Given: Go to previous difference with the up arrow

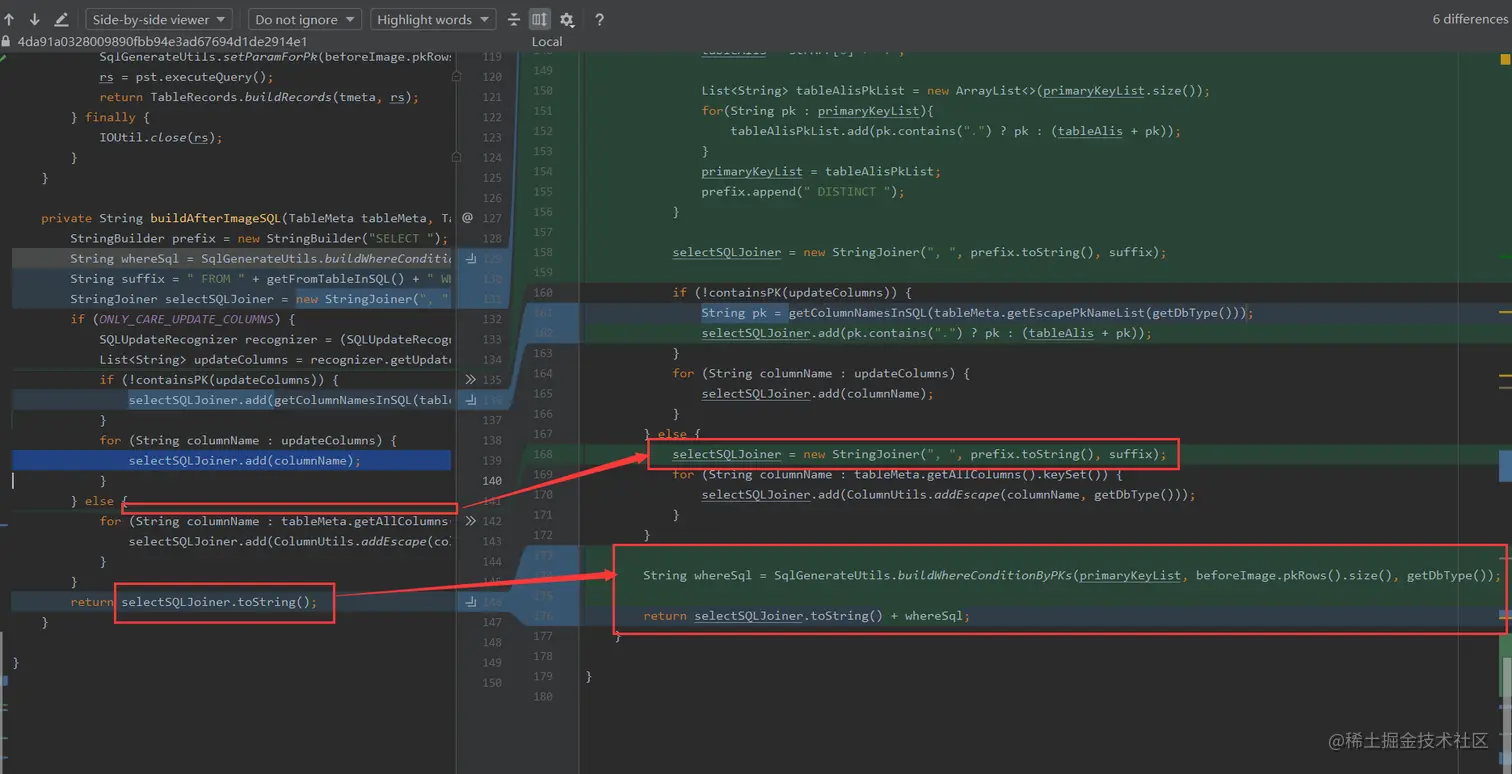Looking at the screenshot, I should click(x=10, y=19).
